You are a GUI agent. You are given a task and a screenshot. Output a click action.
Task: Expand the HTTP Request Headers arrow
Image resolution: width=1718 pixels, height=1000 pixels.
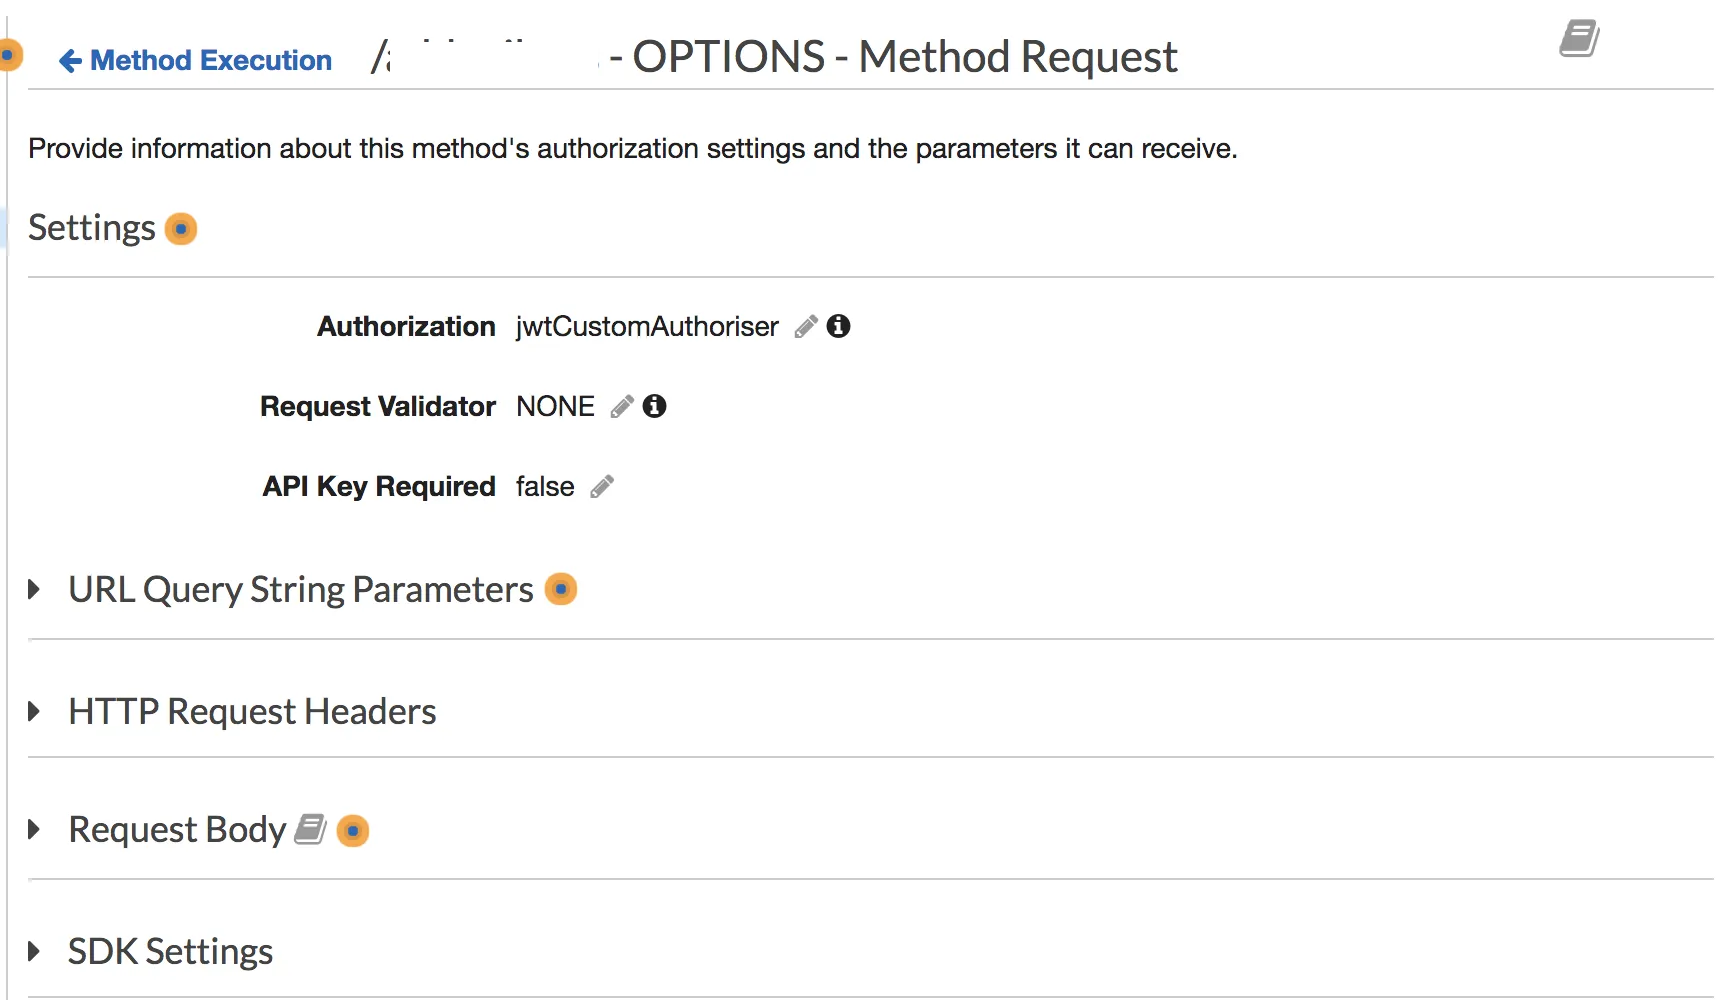35,712
